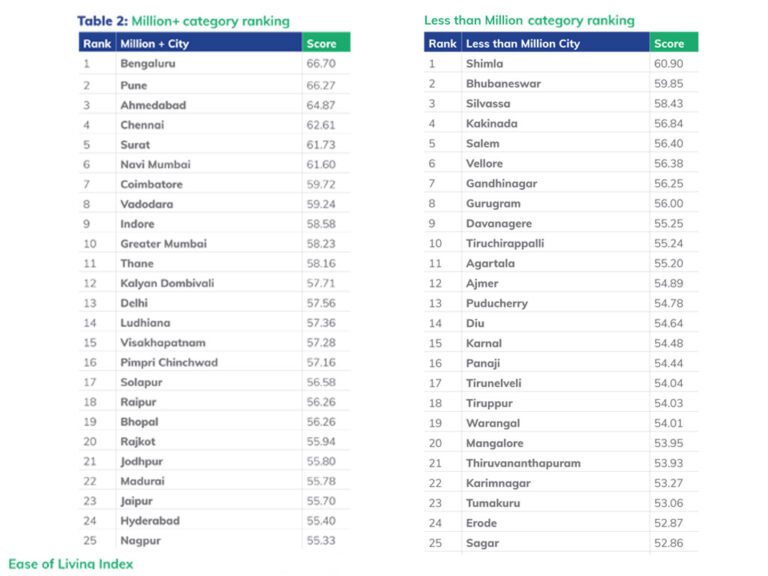Click the 'Million + City' column header
This screenshot has width=768, height=576.
coord(154,44)
